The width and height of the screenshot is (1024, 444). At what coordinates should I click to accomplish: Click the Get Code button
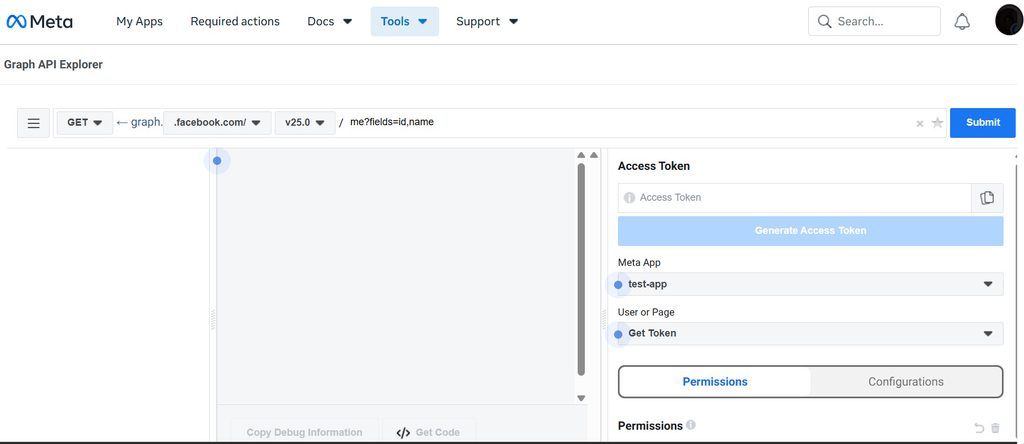pos(428,432)
